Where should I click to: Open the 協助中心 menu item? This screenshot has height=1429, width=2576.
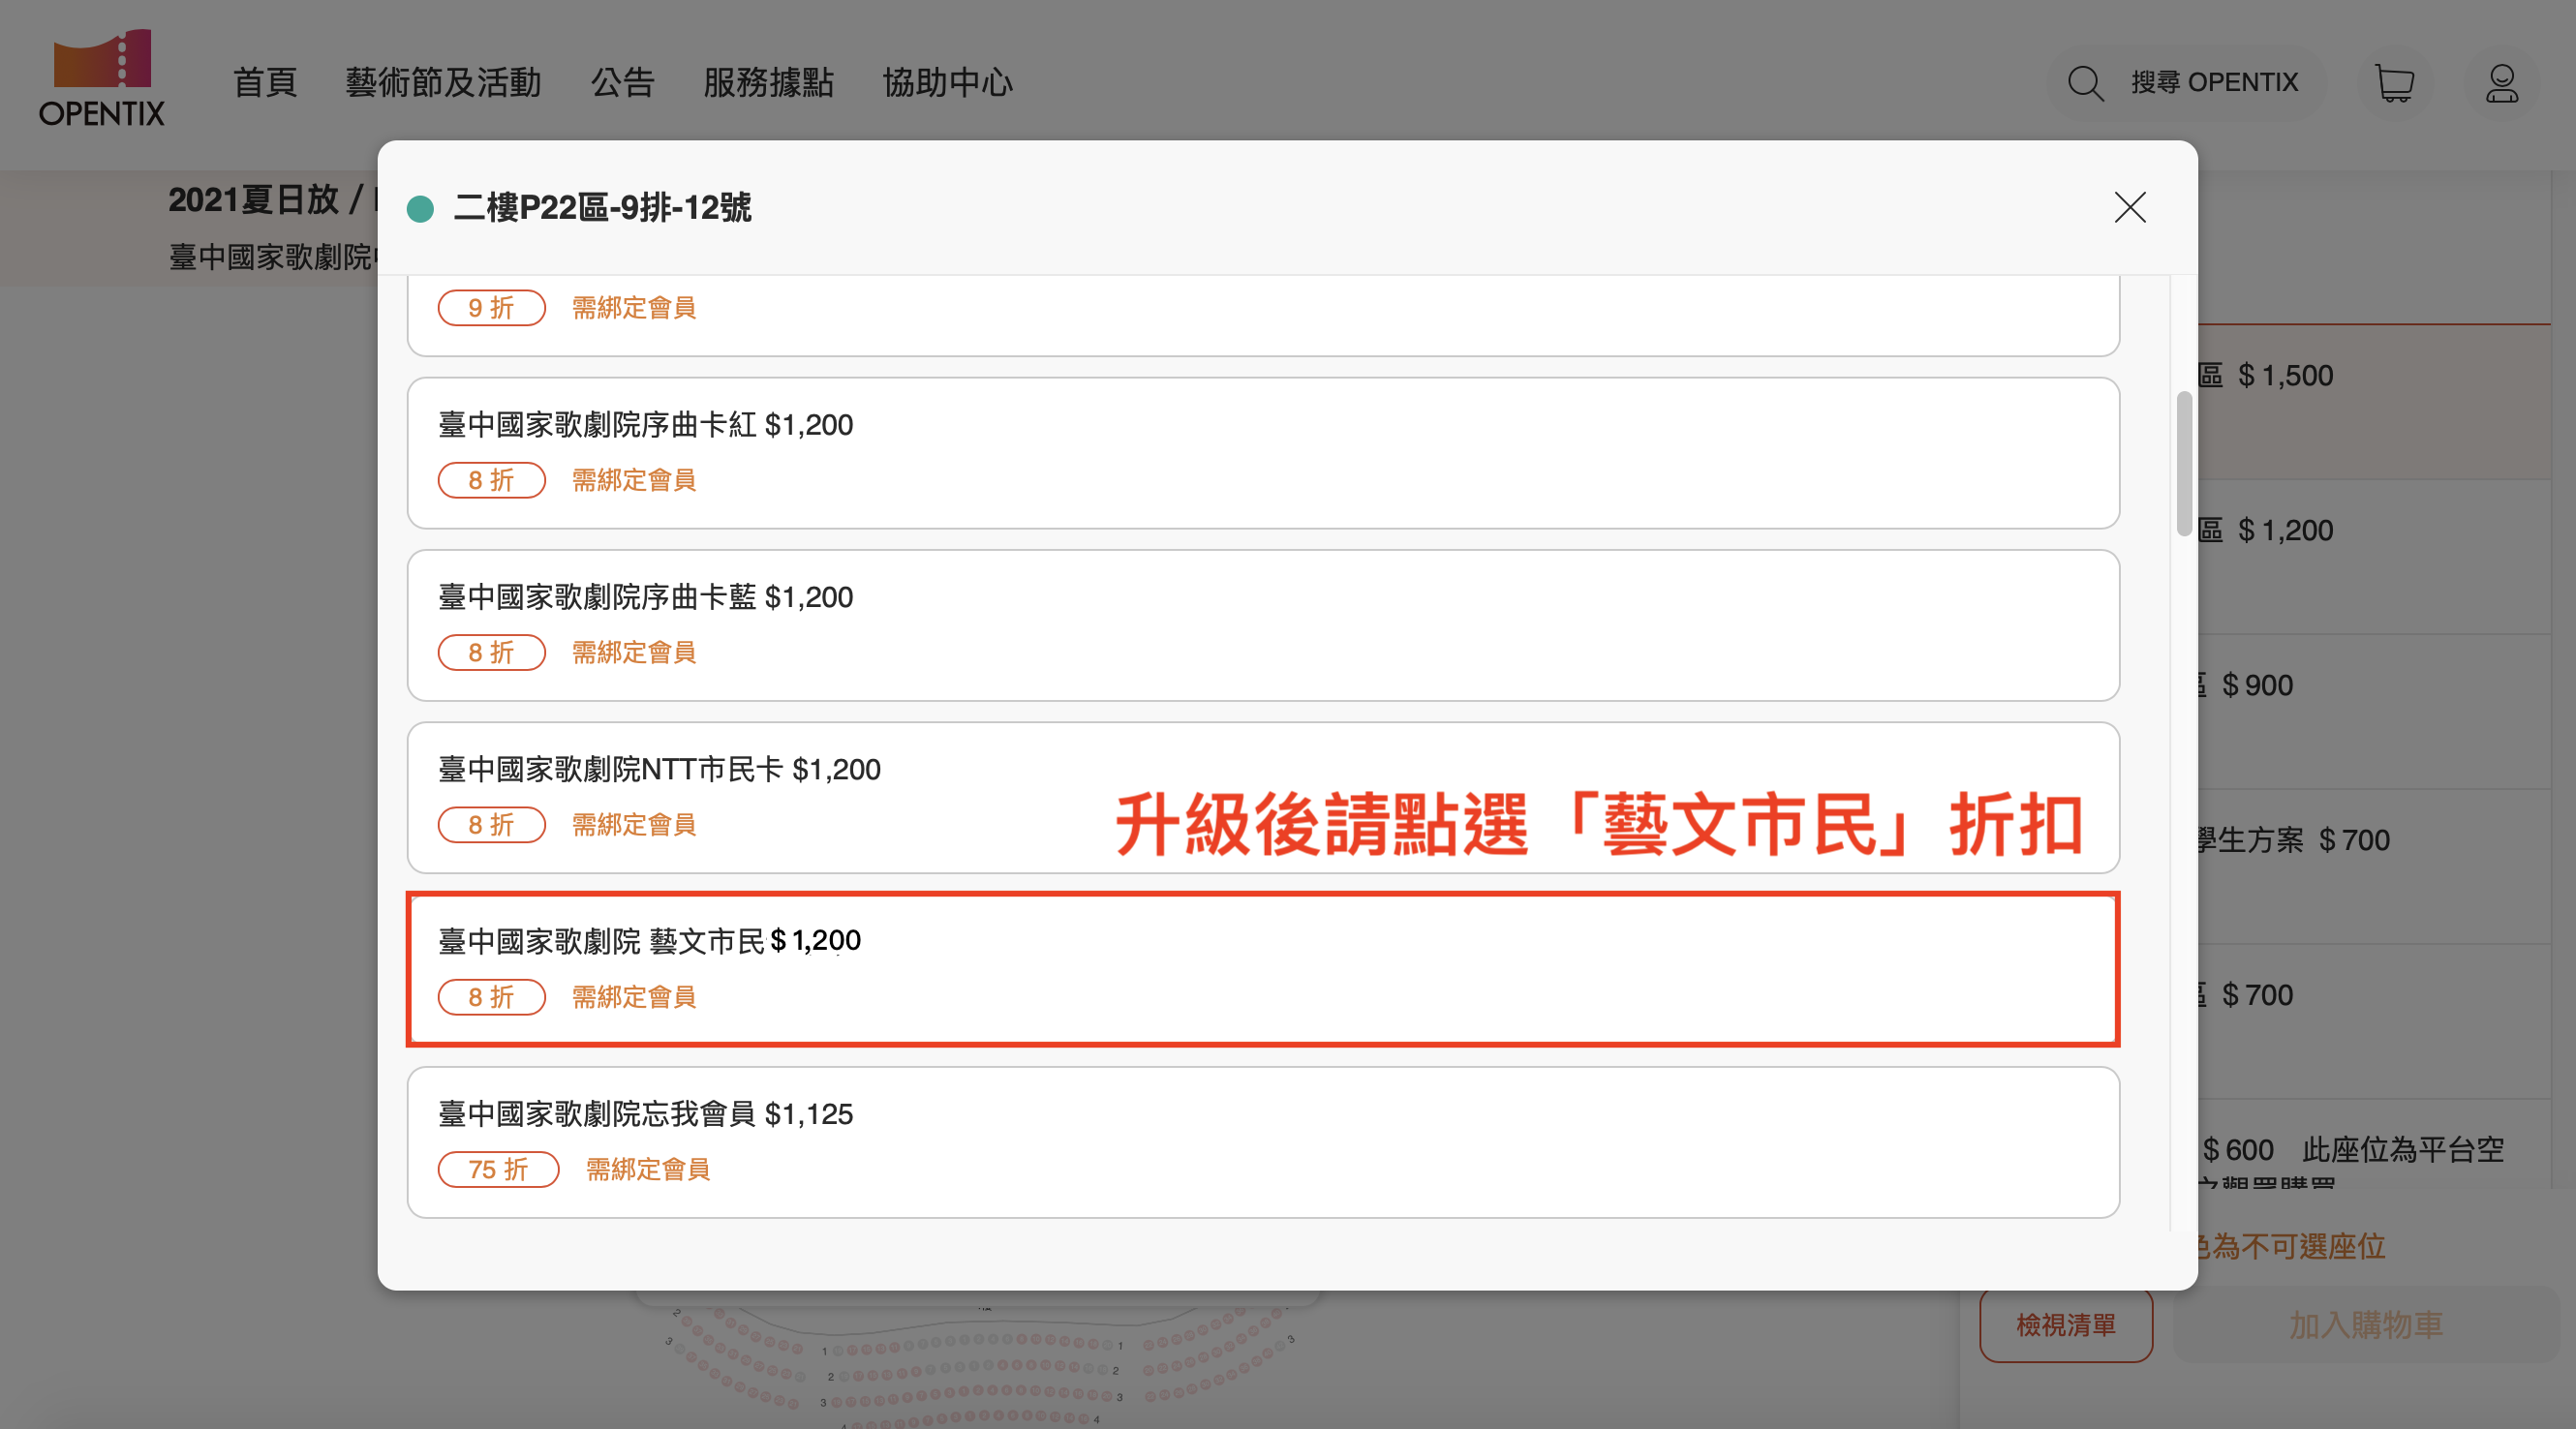948,82
